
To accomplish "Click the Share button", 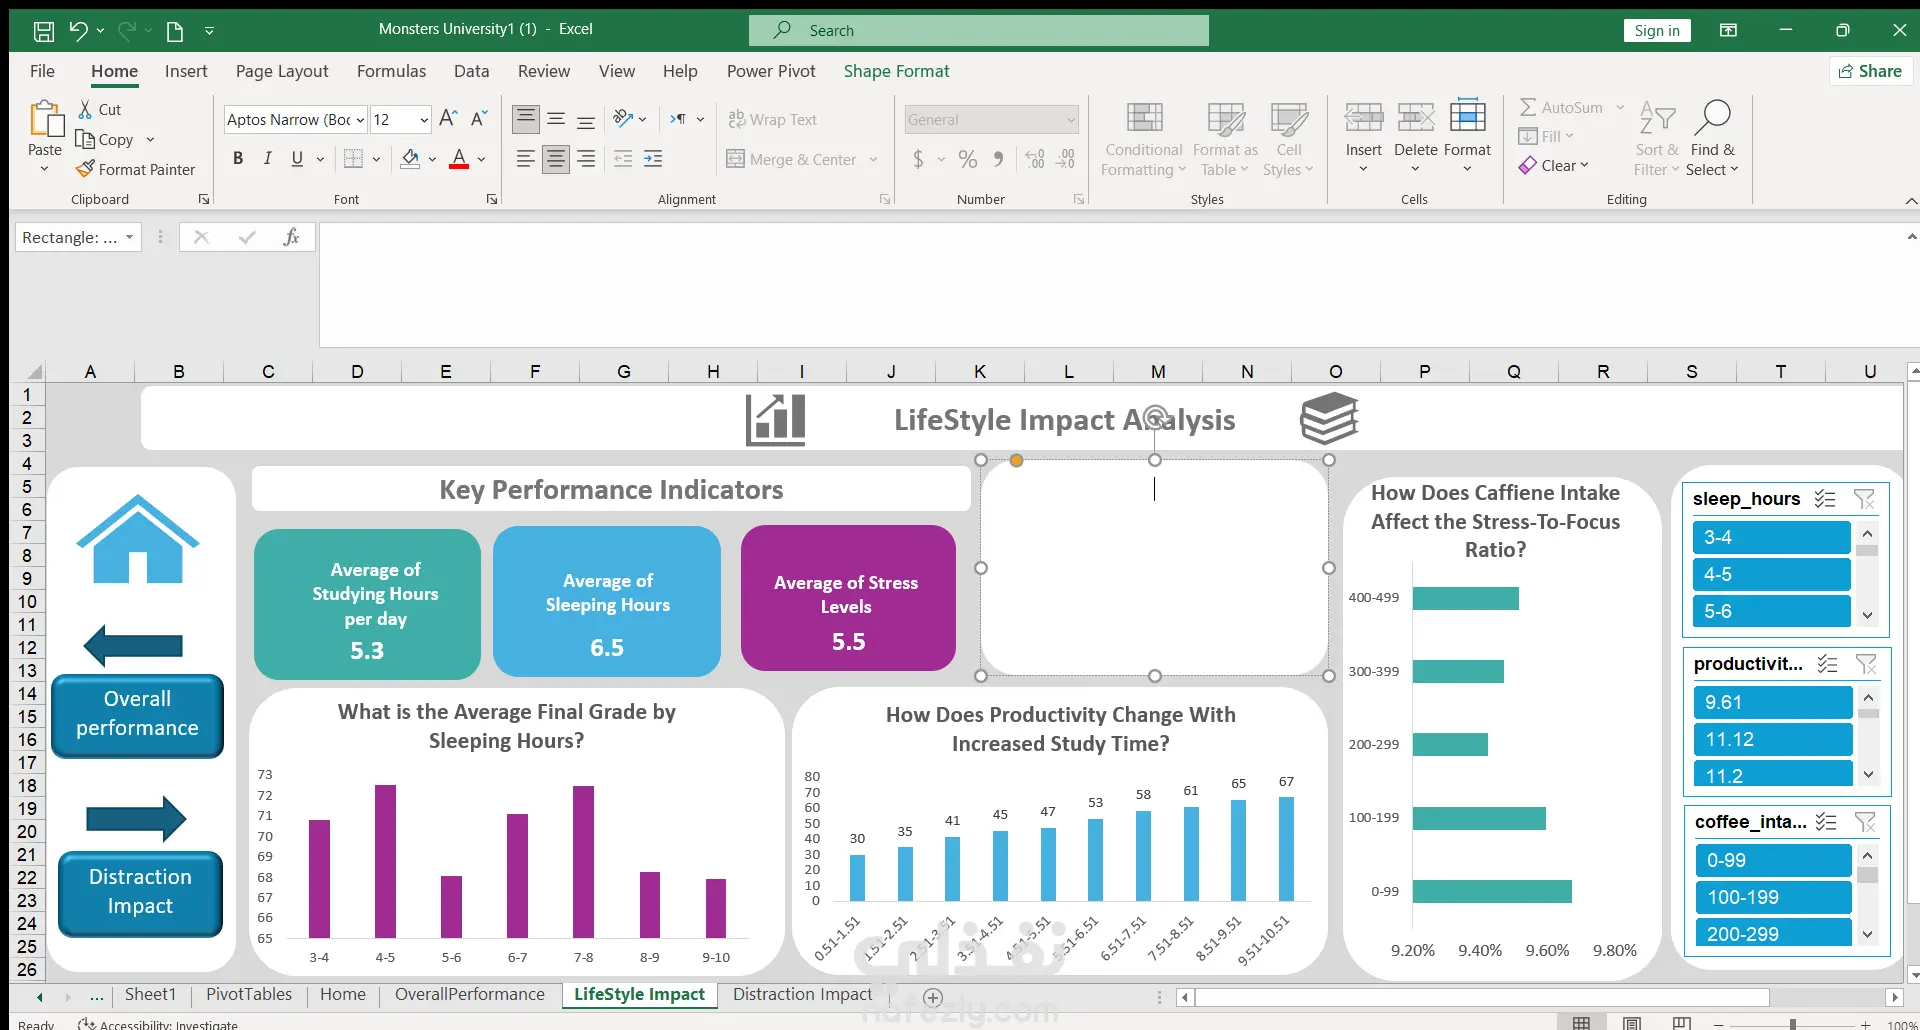I will (x=1870, y=71).
